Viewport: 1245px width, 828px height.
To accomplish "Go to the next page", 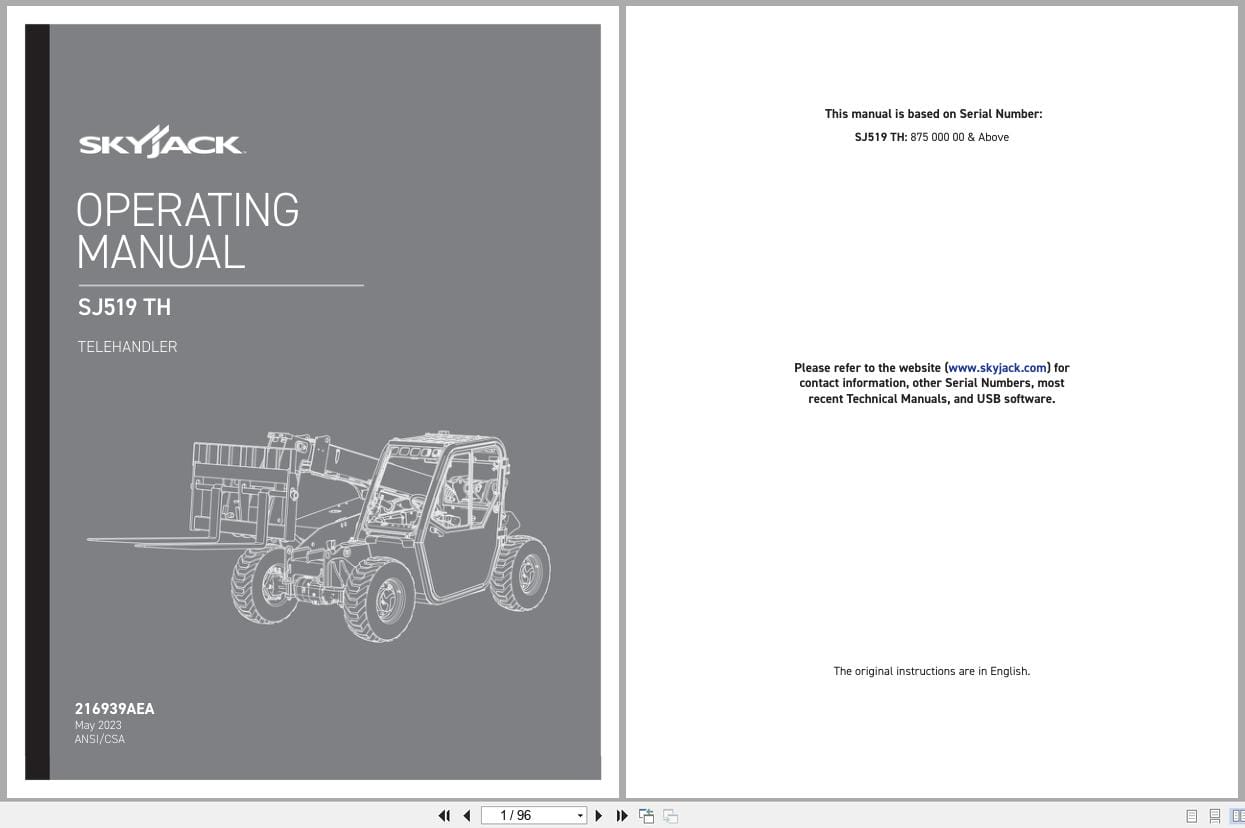I will pos(598,816).
